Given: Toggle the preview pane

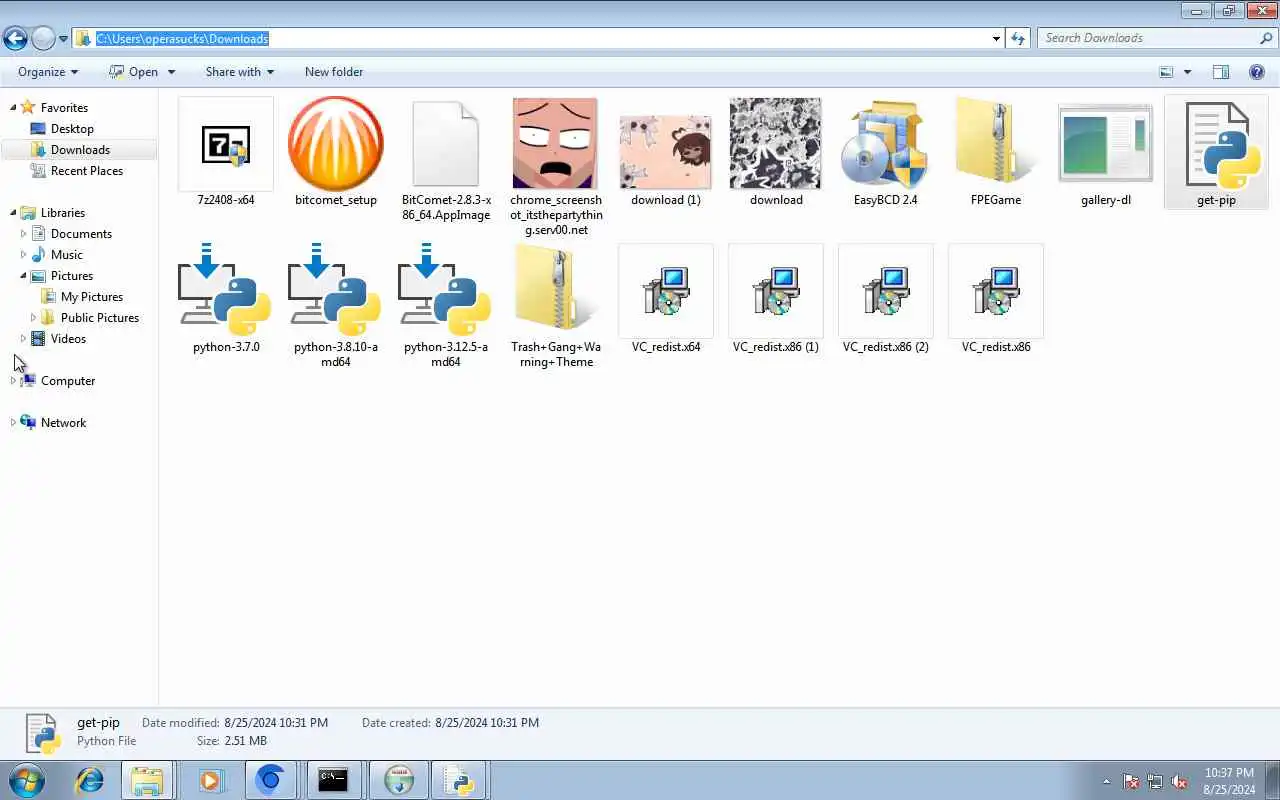Looking at the screenshot, I should click(1221, 72).
